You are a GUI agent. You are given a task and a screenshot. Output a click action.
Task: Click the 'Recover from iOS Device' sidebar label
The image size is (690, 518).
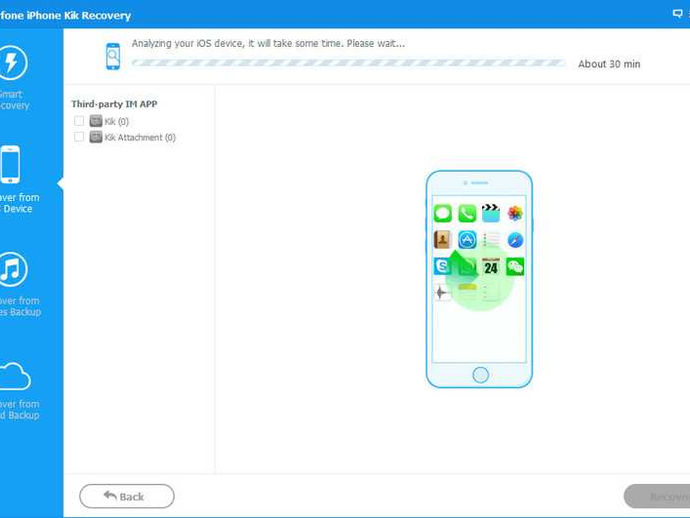[19, 203]
